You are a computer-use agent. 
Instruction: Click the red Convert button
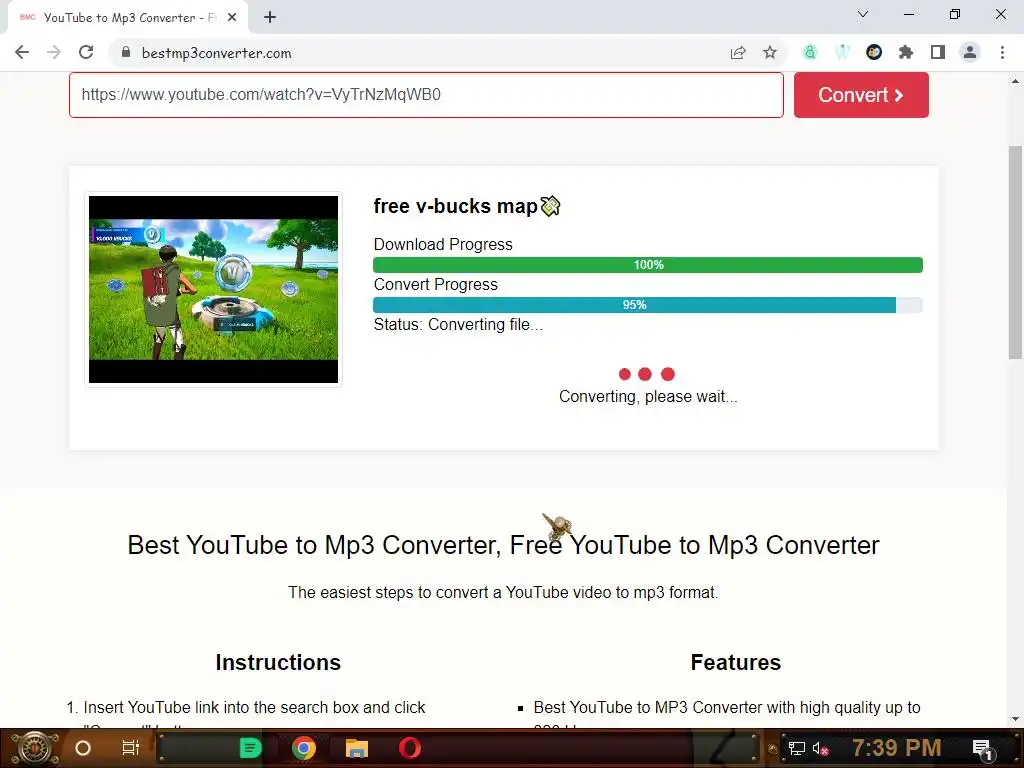coord(861,95)
